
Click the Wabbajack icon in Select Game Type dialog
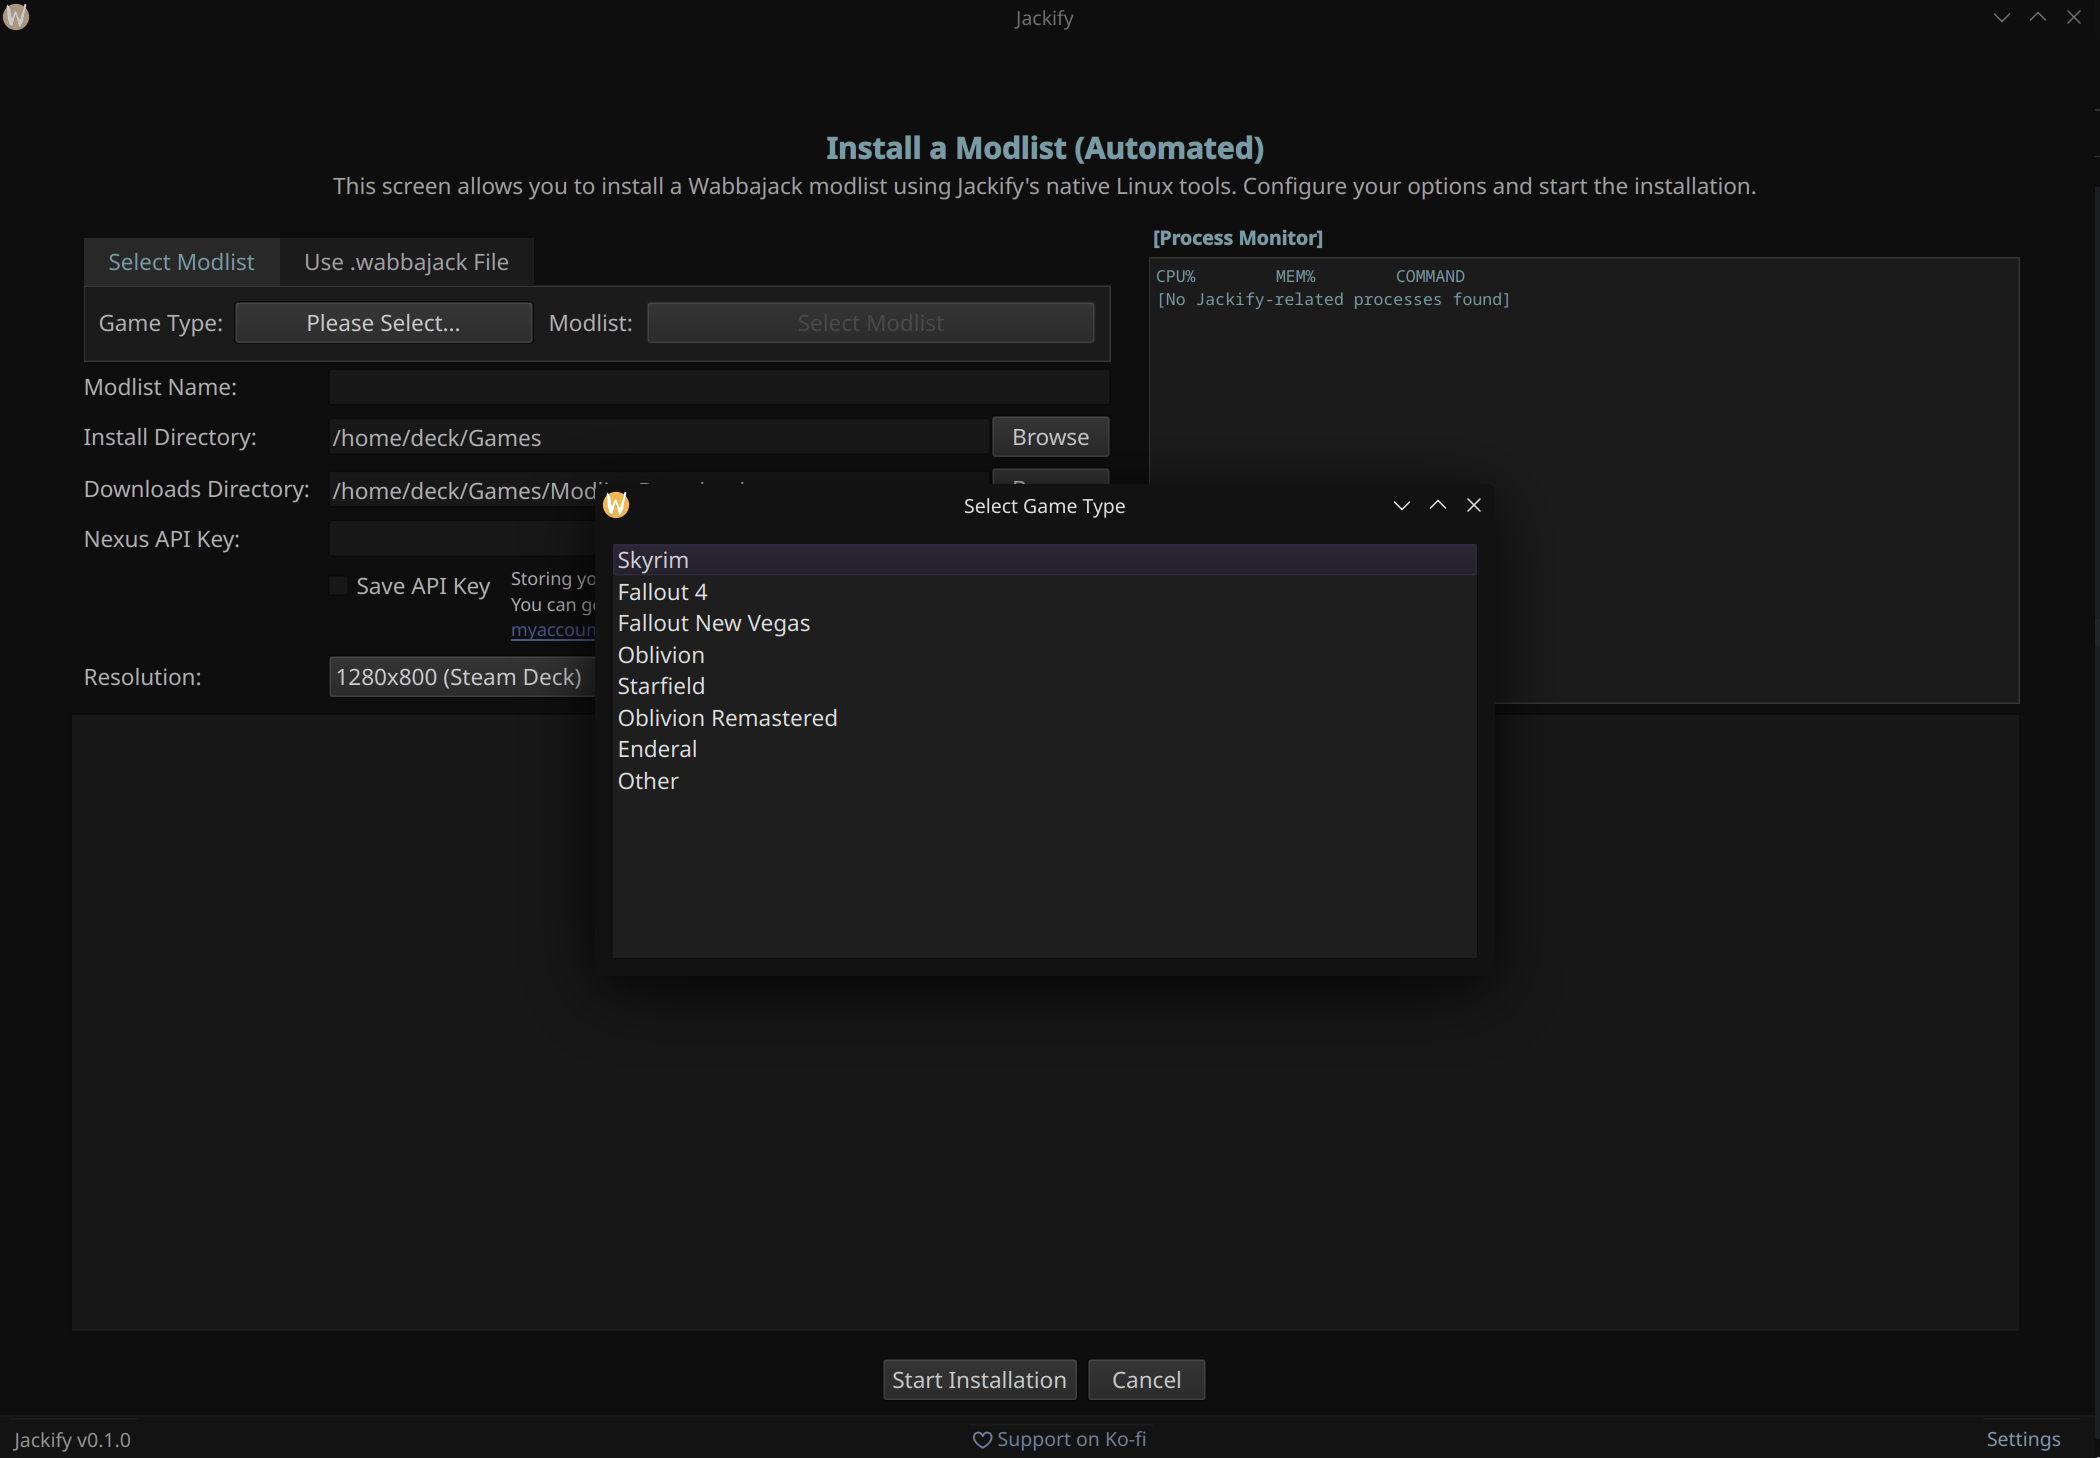[616, 505]
